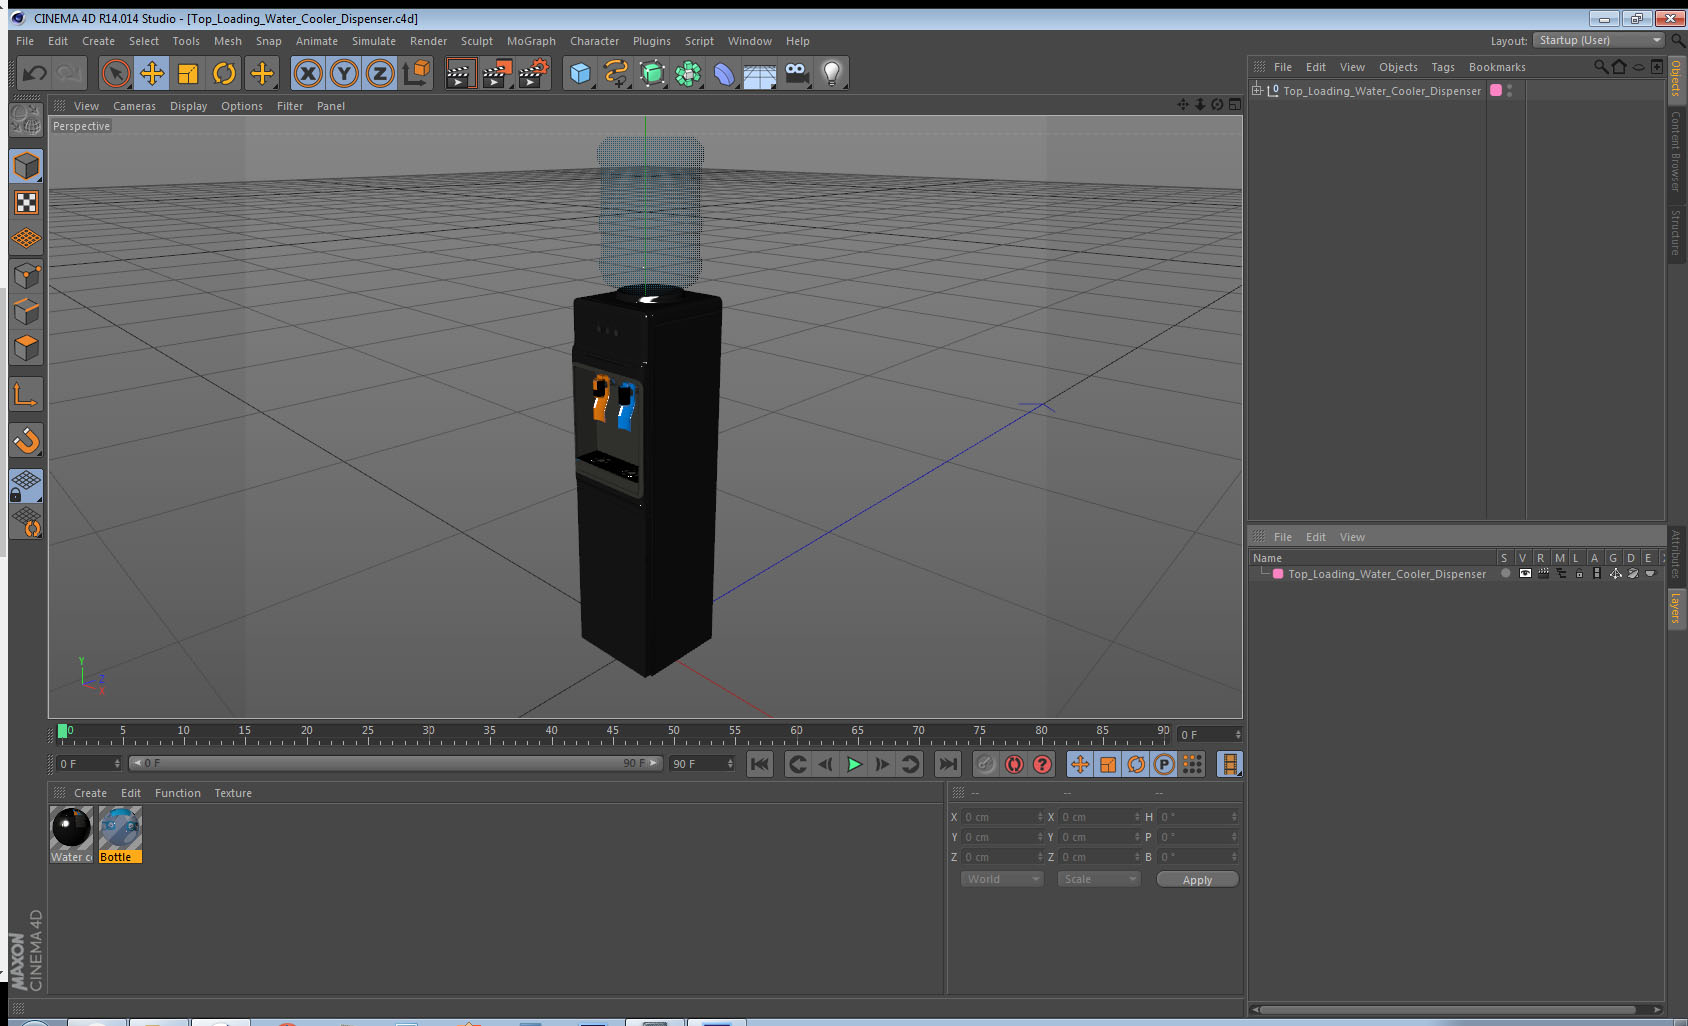Select the Water cooler material thumbnail

pos(71,834)
